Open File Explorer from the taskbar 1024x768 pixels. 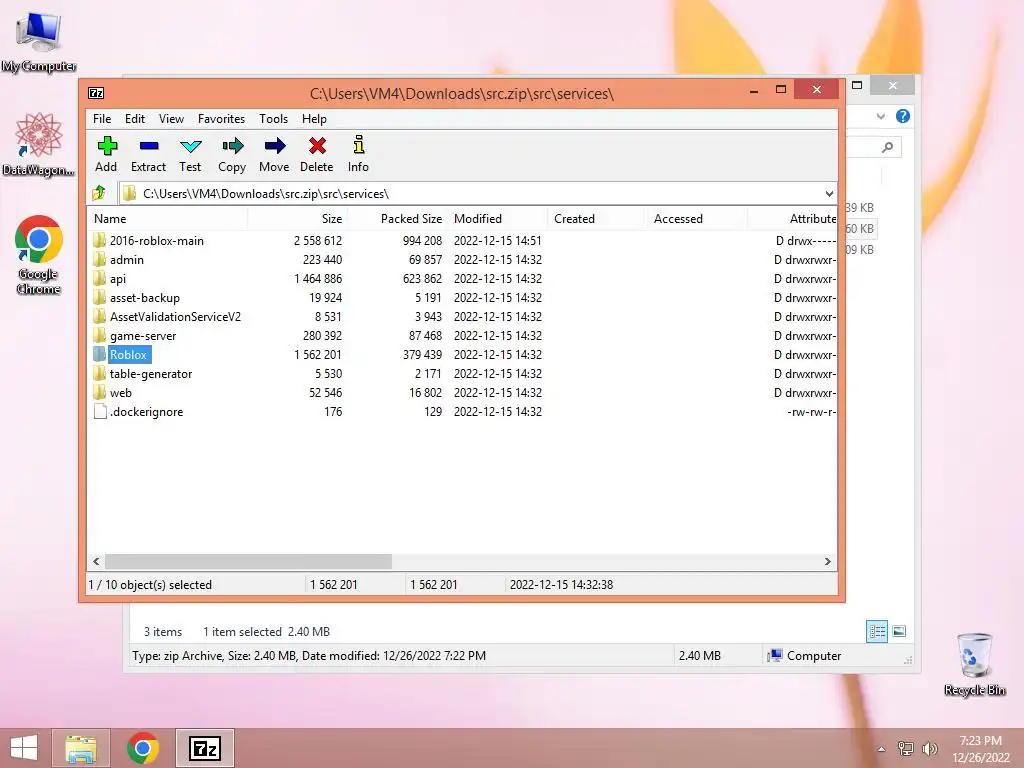(81, 748)
